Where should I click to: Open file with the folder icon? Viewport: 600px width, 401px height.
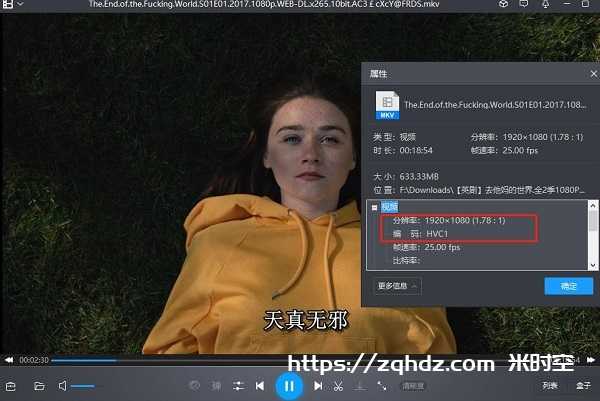pyautogui.click(x=39, y=386)
